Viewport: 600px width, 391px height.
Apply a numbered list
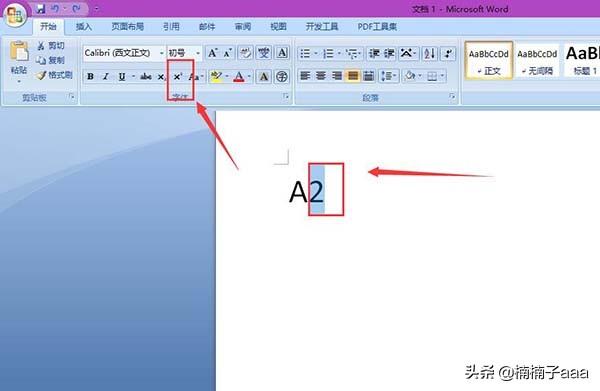tap(328, 53)
